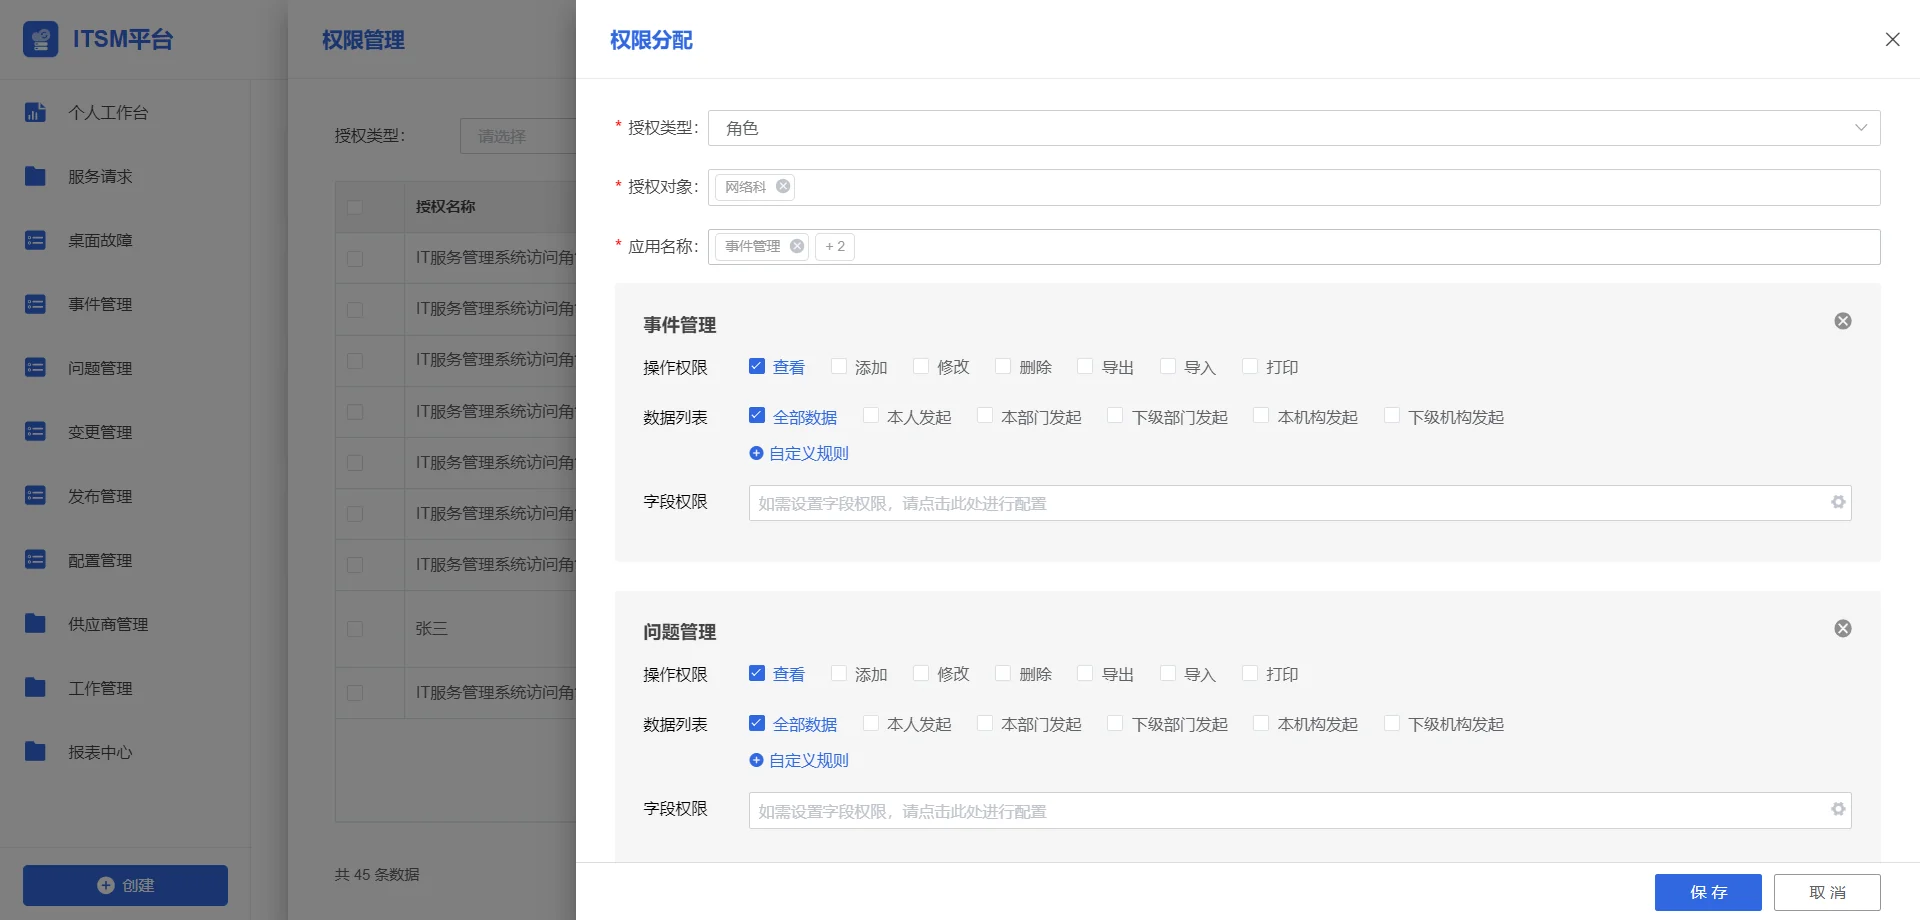1920x920 pixels.
Task: Open 事件管理 in the sidebar menu
Action: coord(100,304)
